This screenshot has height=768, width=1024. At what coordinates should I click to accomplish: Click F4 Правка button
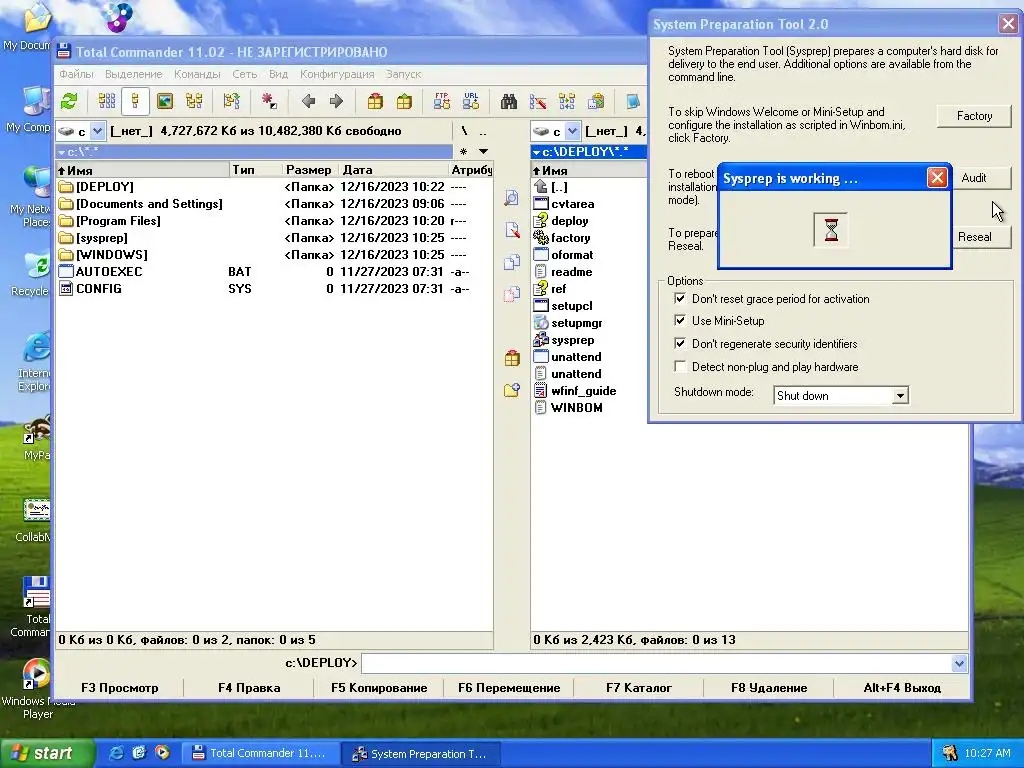(249, 688)
